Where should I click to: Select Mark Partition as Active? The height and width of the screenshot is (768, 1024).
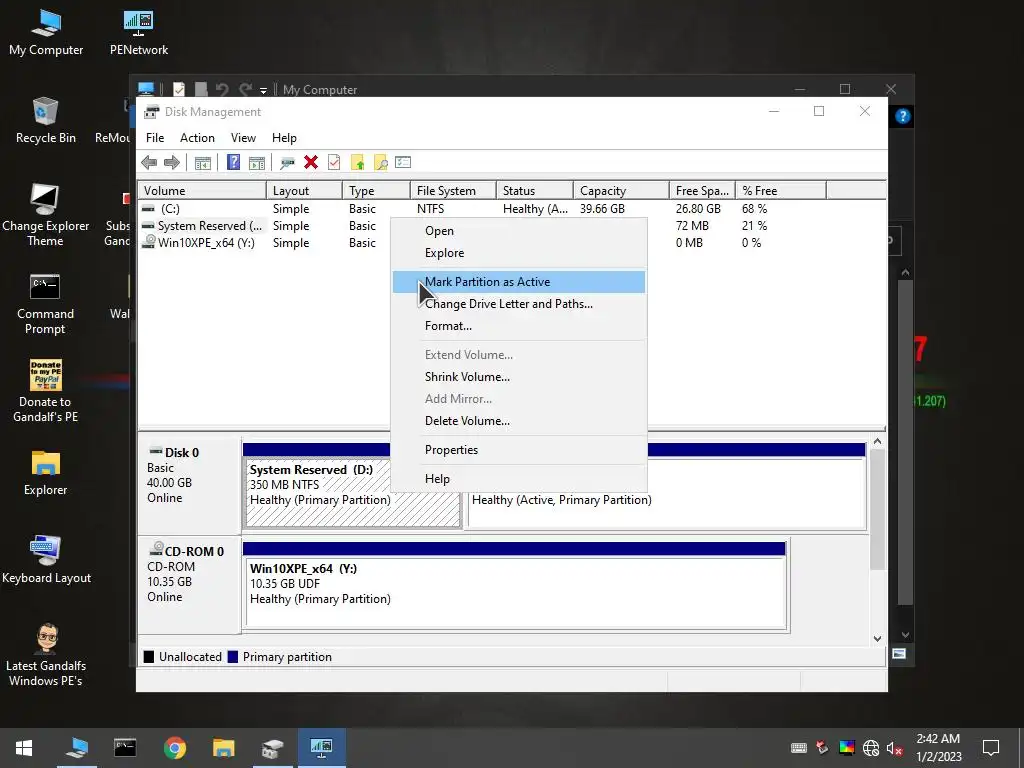(x=519, y=281)
